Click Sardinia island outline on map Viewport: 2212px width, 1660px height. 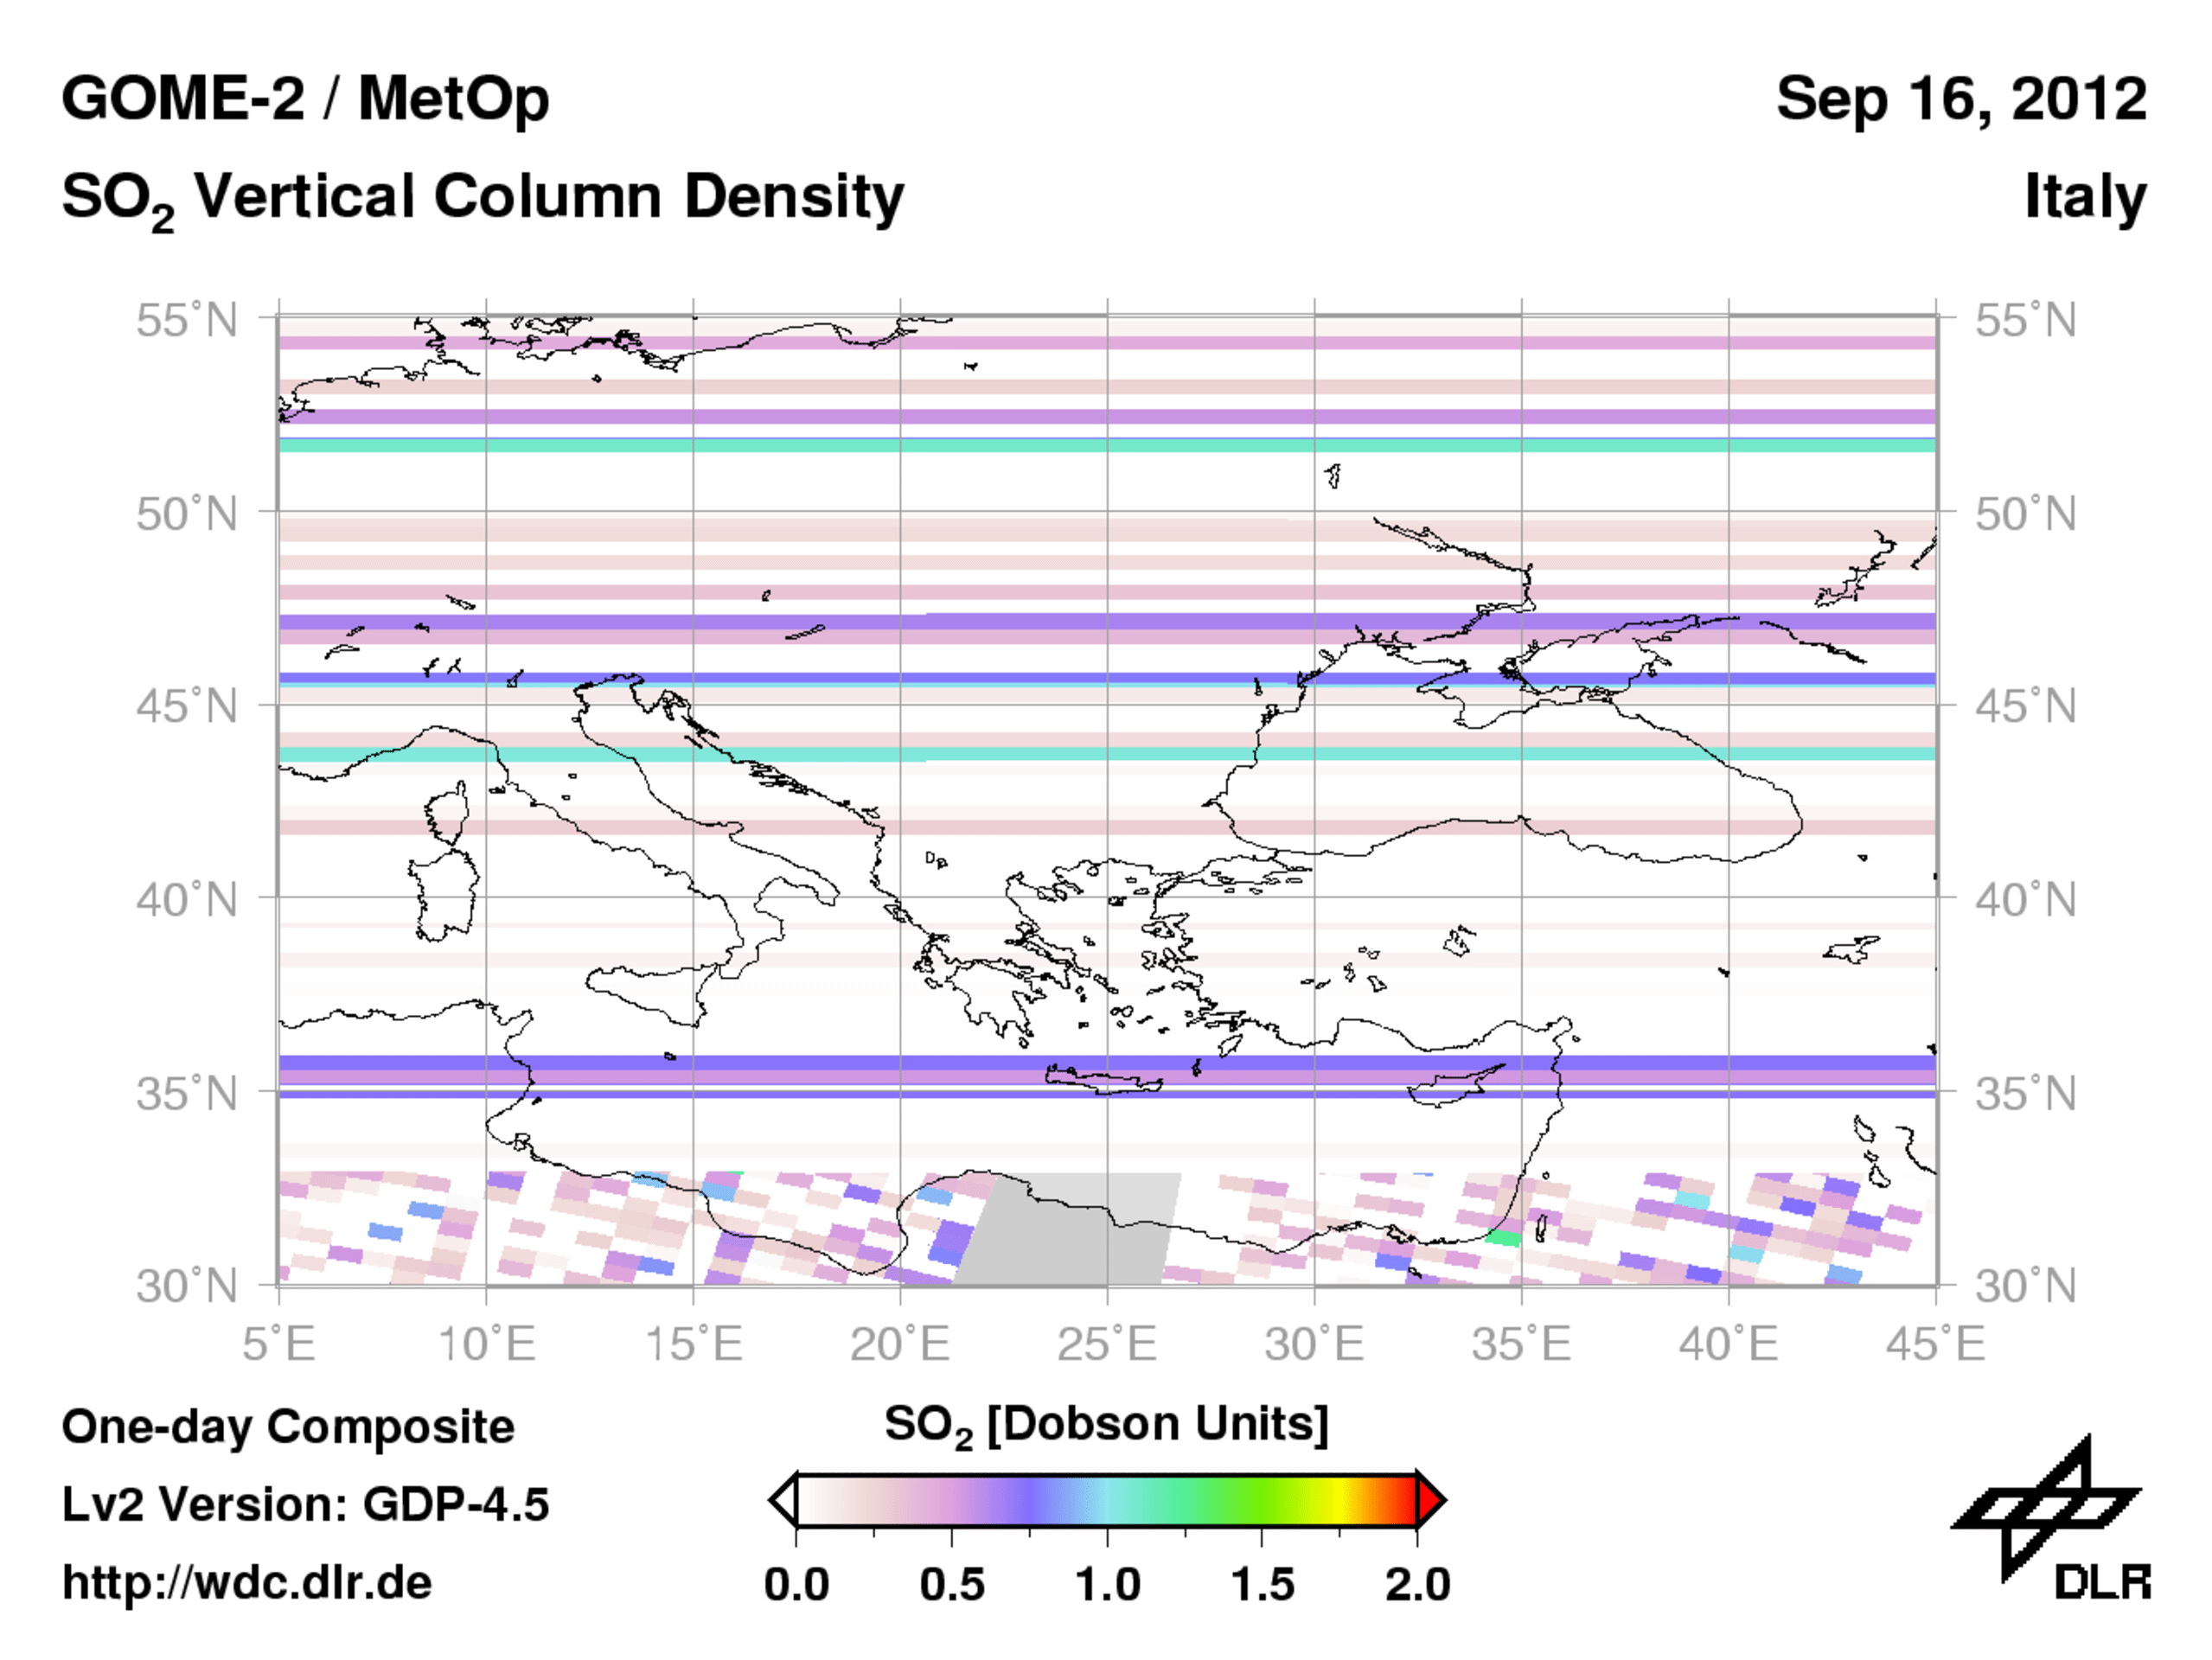point(446,893)
